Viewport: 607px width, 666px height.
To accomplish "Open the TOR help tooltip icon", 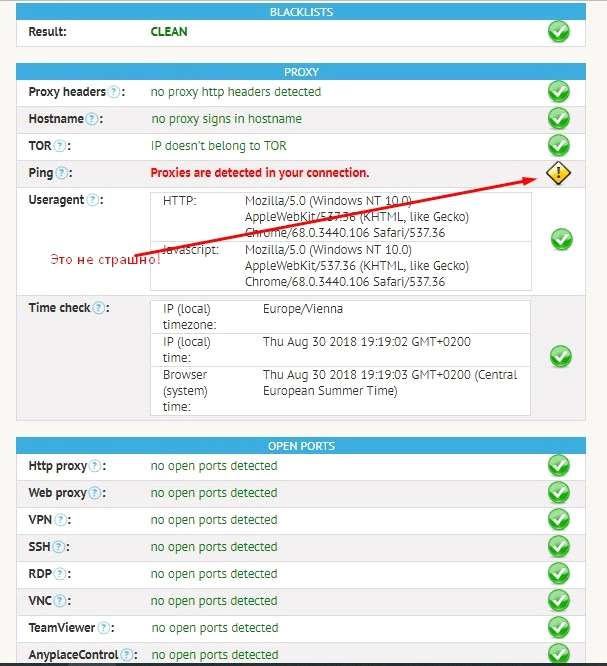I will (62, 146).
